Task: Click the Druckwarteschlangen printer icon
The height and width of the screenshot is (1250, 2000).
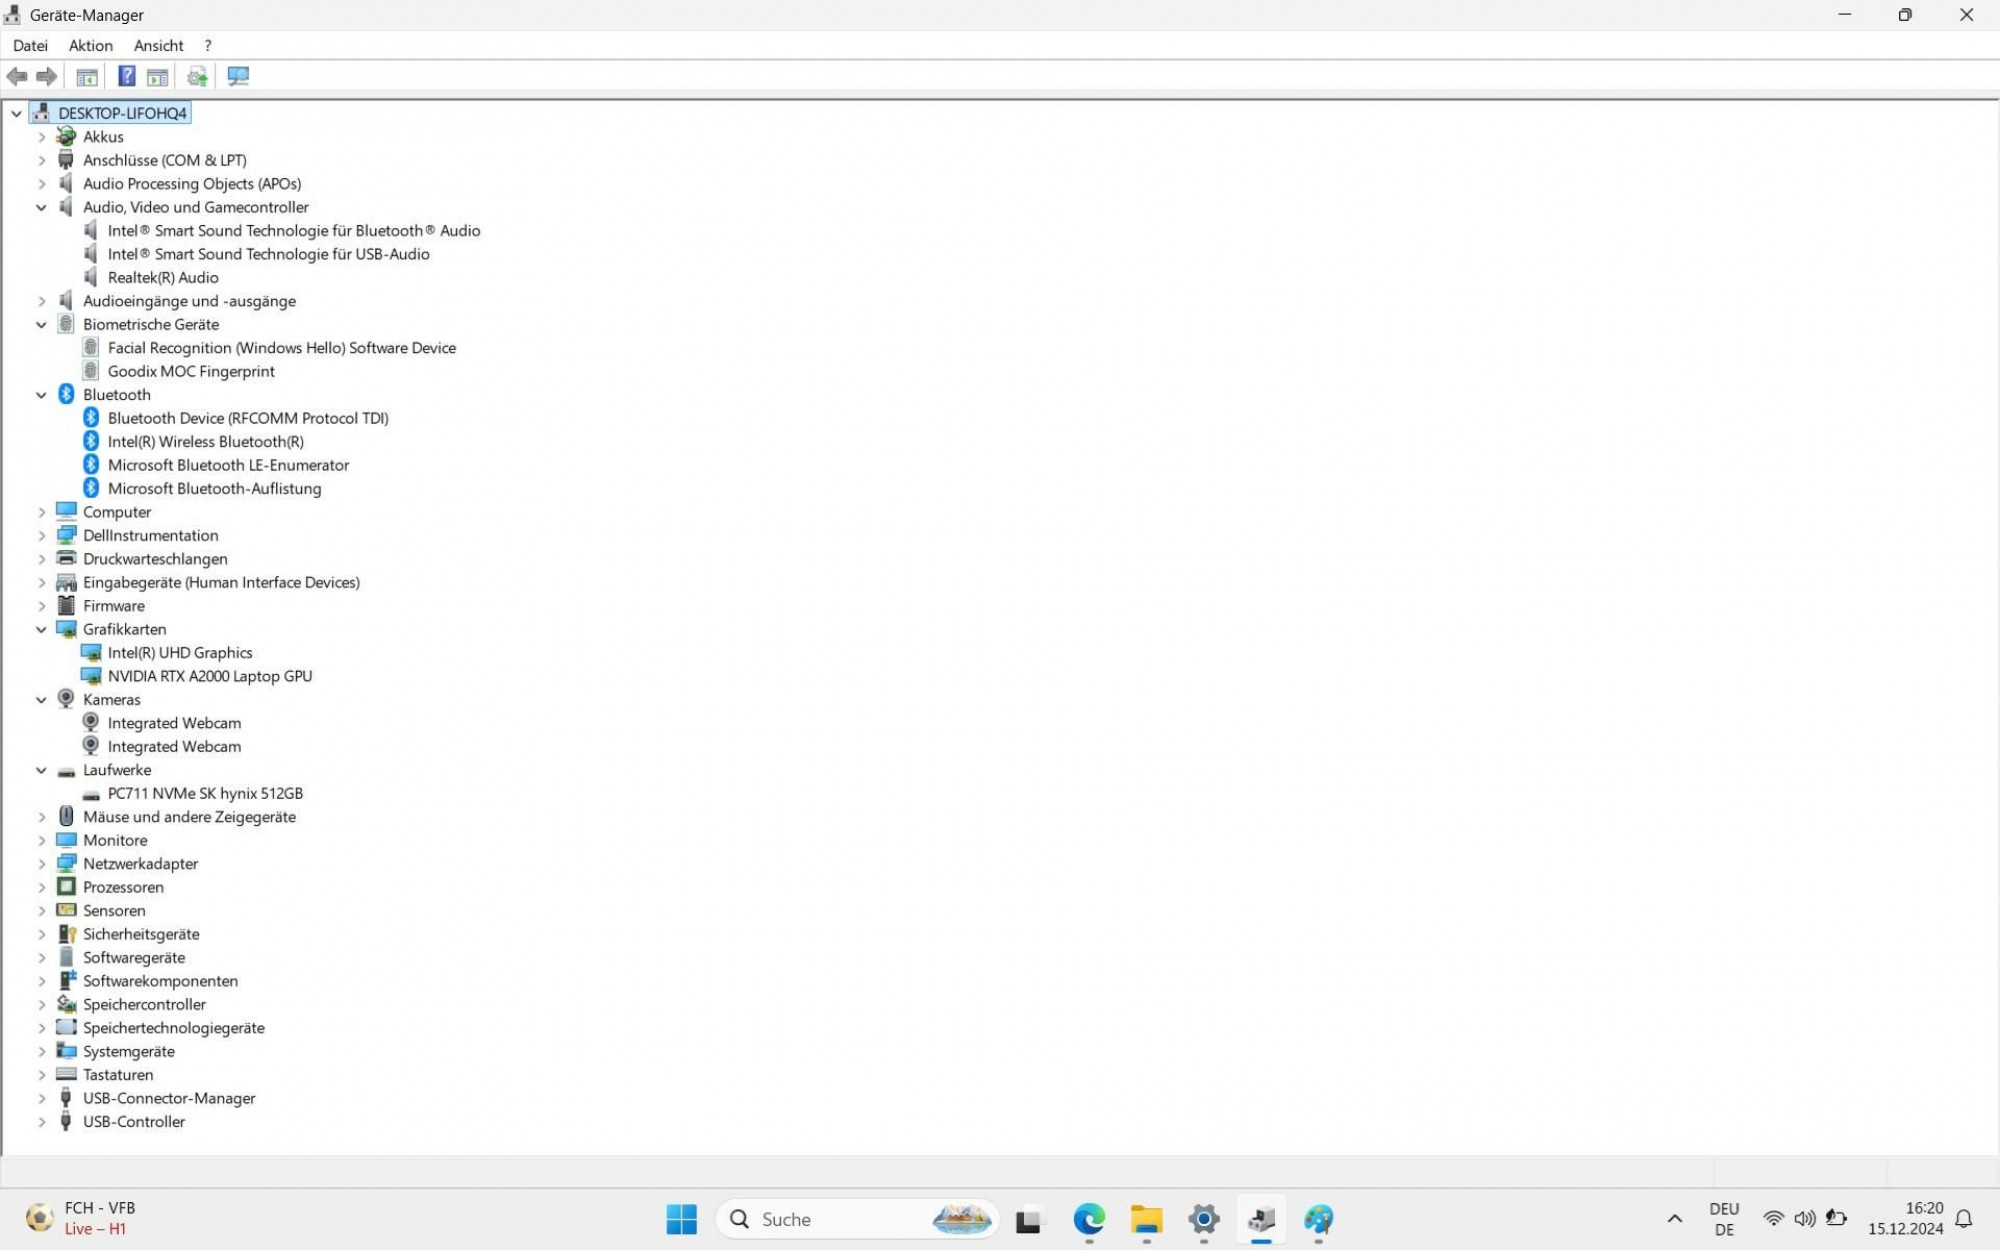Action: [x=66, y=558]
